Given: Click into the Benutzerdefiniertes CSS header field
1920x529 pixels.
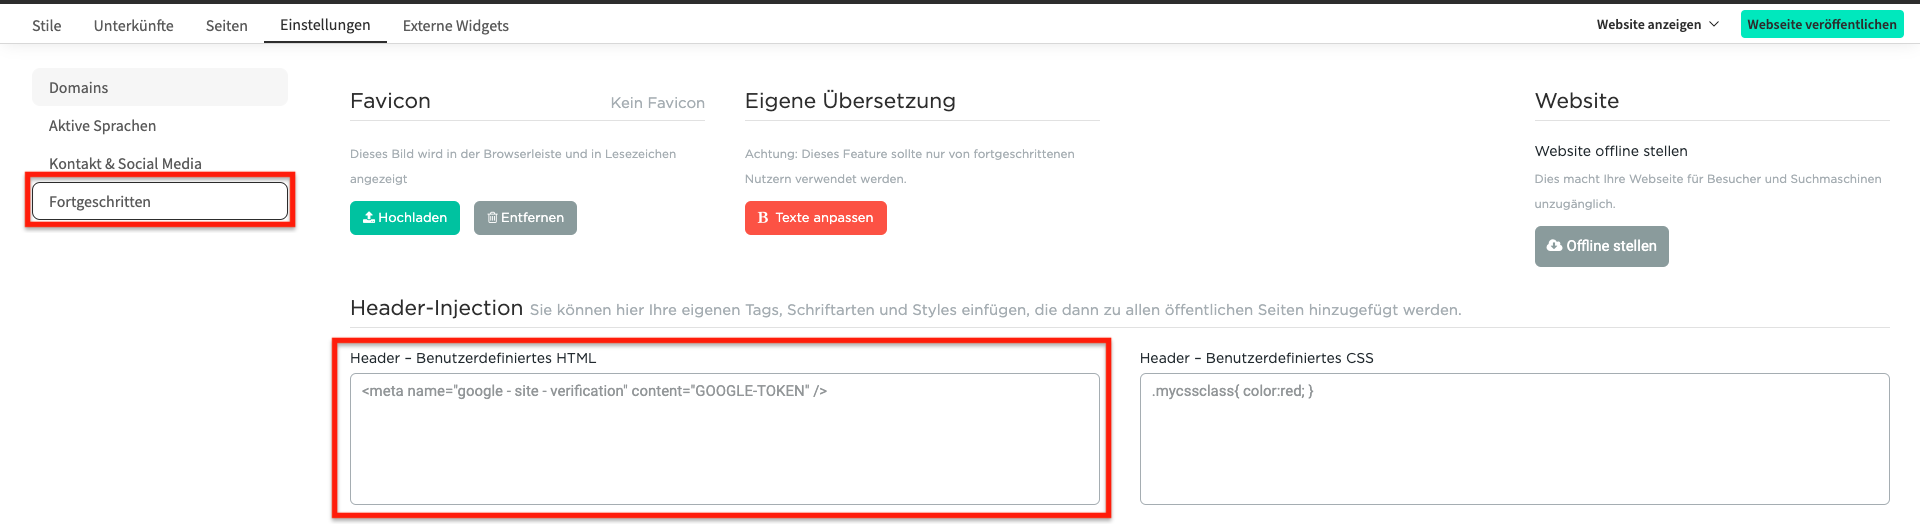Looking at the screenshot, I should click(x=1515, y=439).
